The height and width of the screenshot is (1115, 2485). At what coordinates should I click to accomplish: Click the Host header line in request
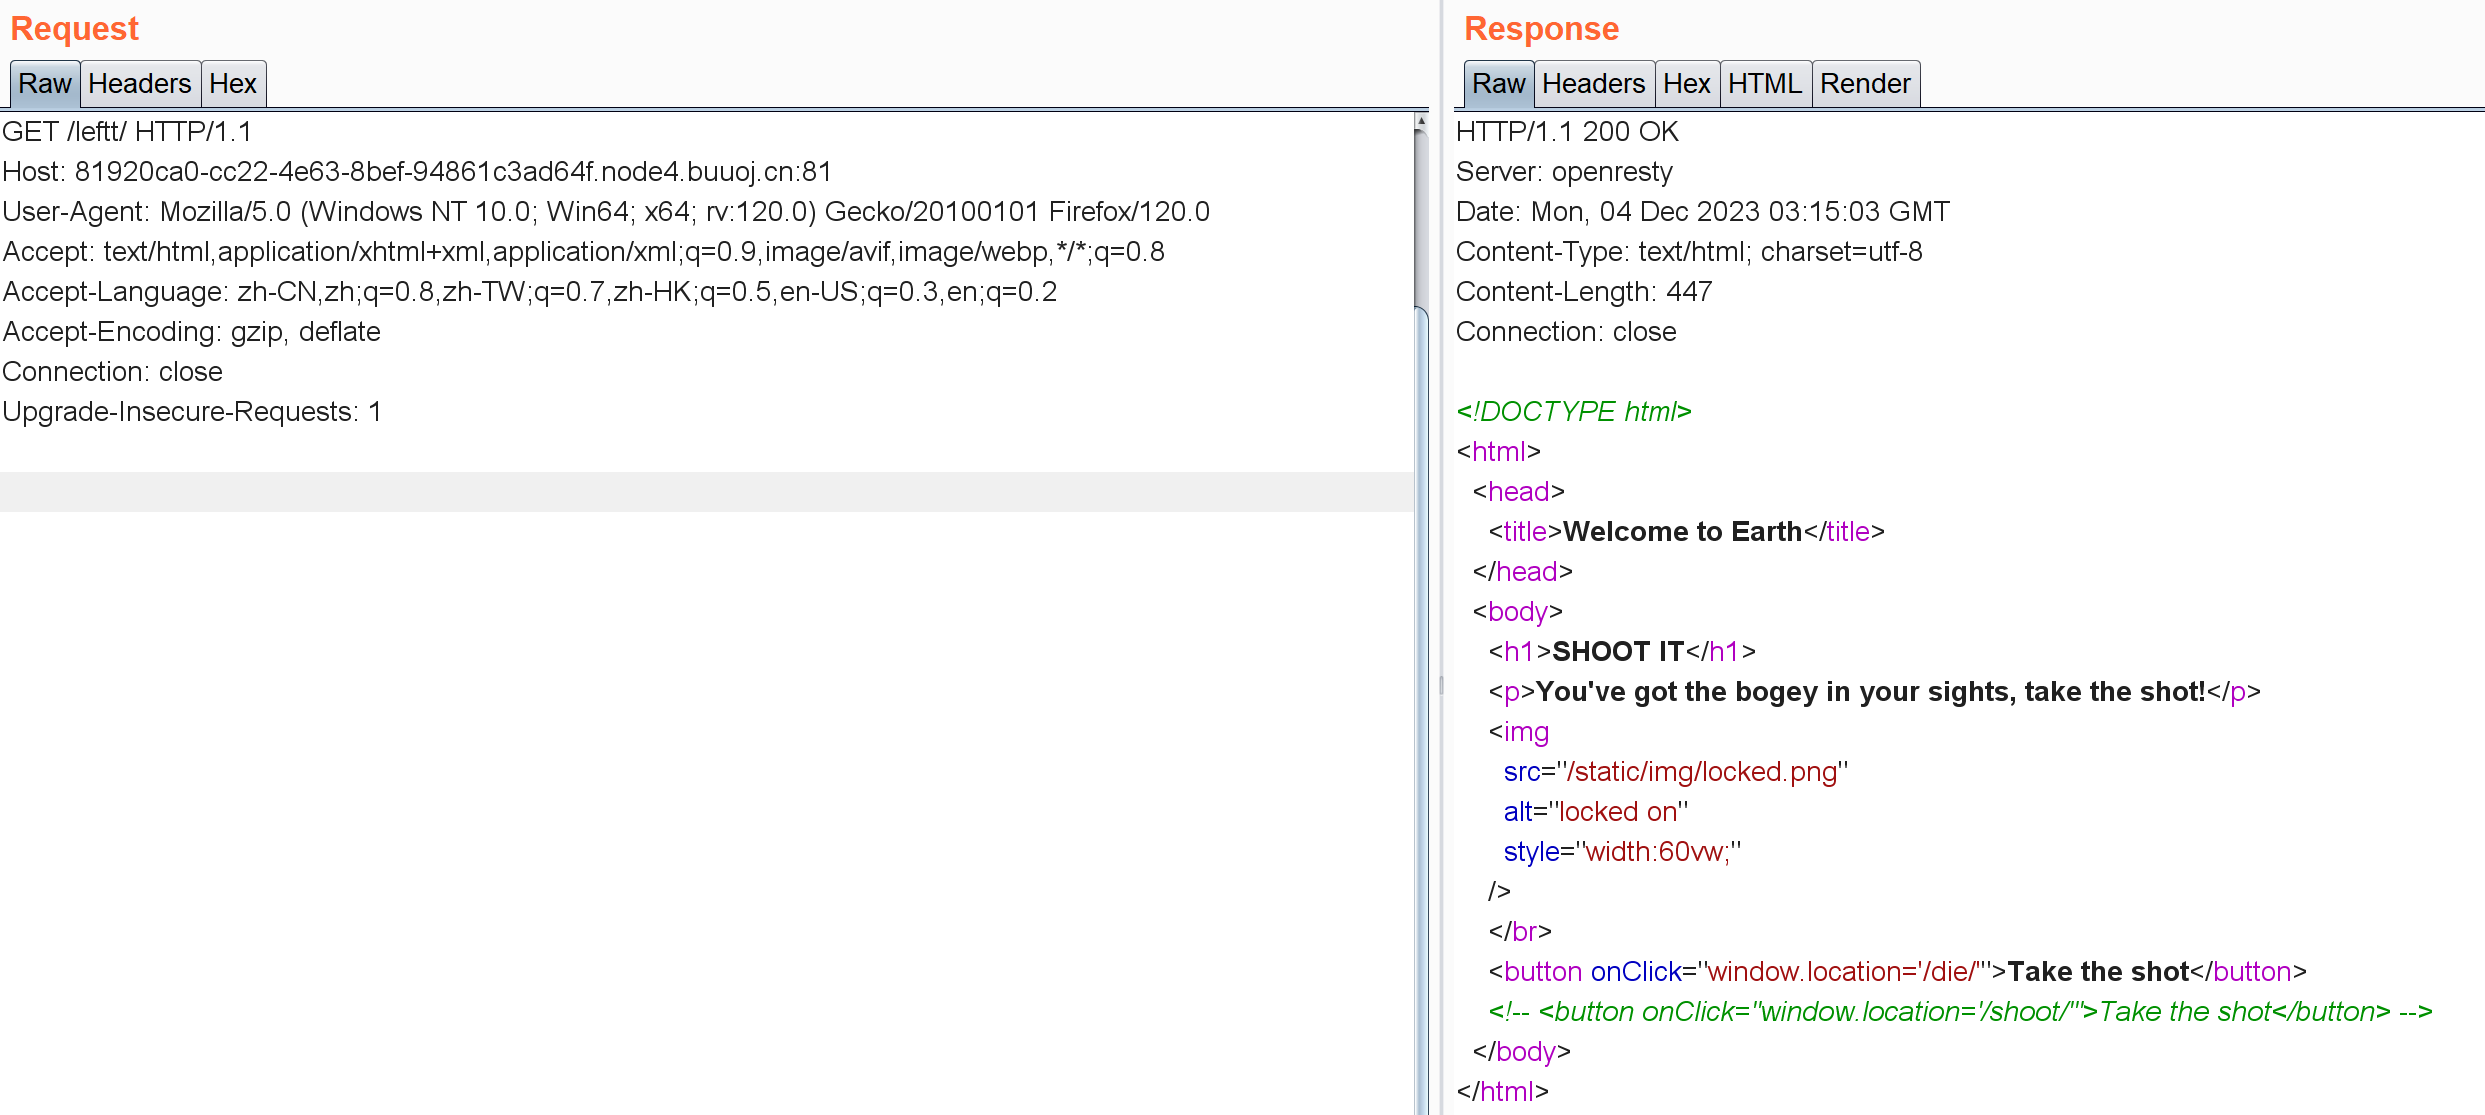[417, 172]
